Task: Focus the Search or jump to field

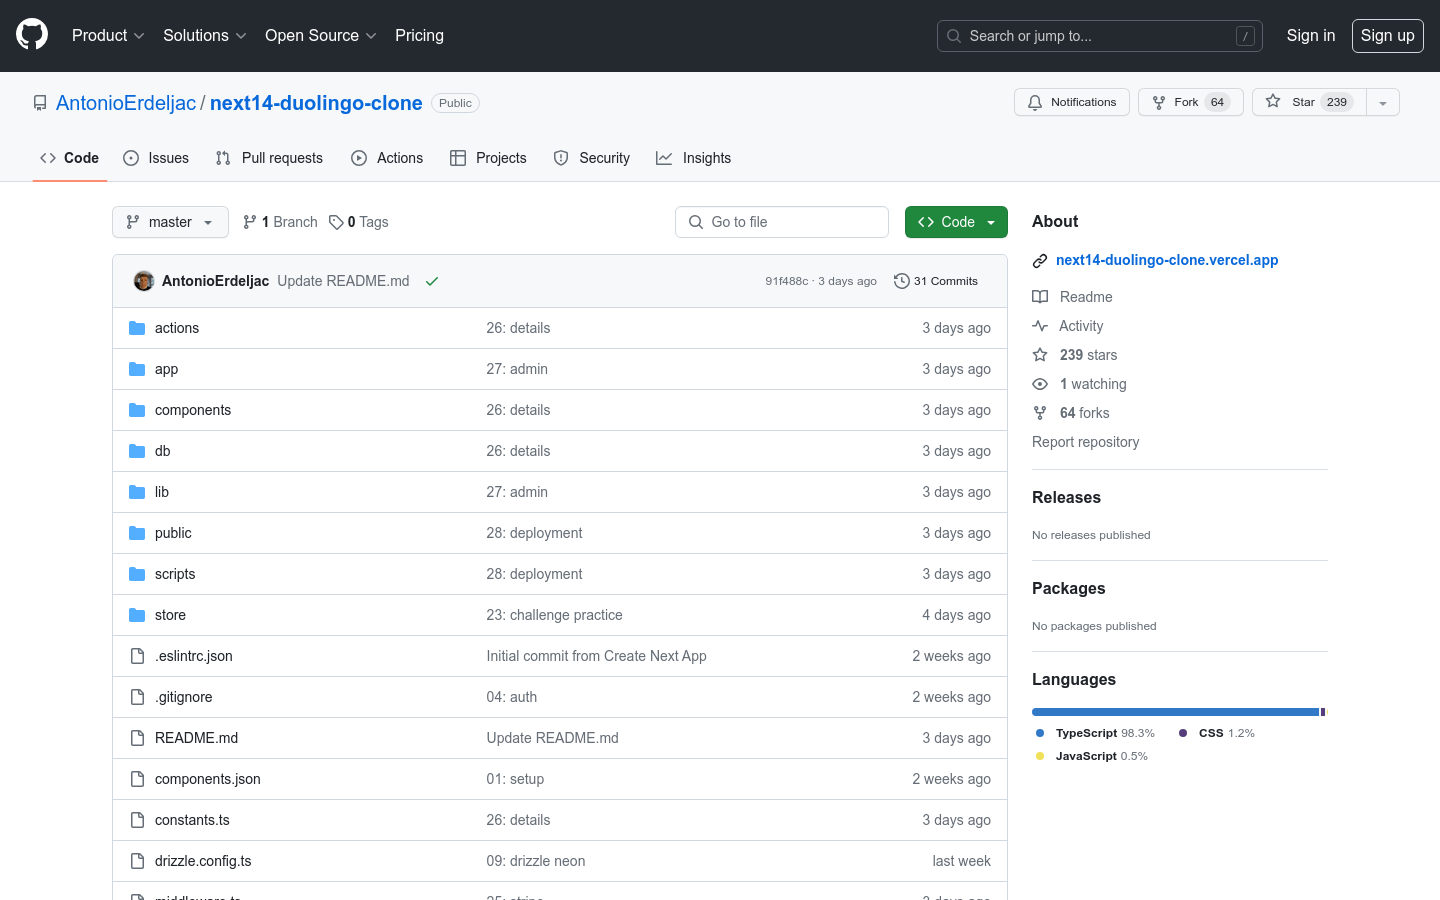Action: pos(1100,36)
